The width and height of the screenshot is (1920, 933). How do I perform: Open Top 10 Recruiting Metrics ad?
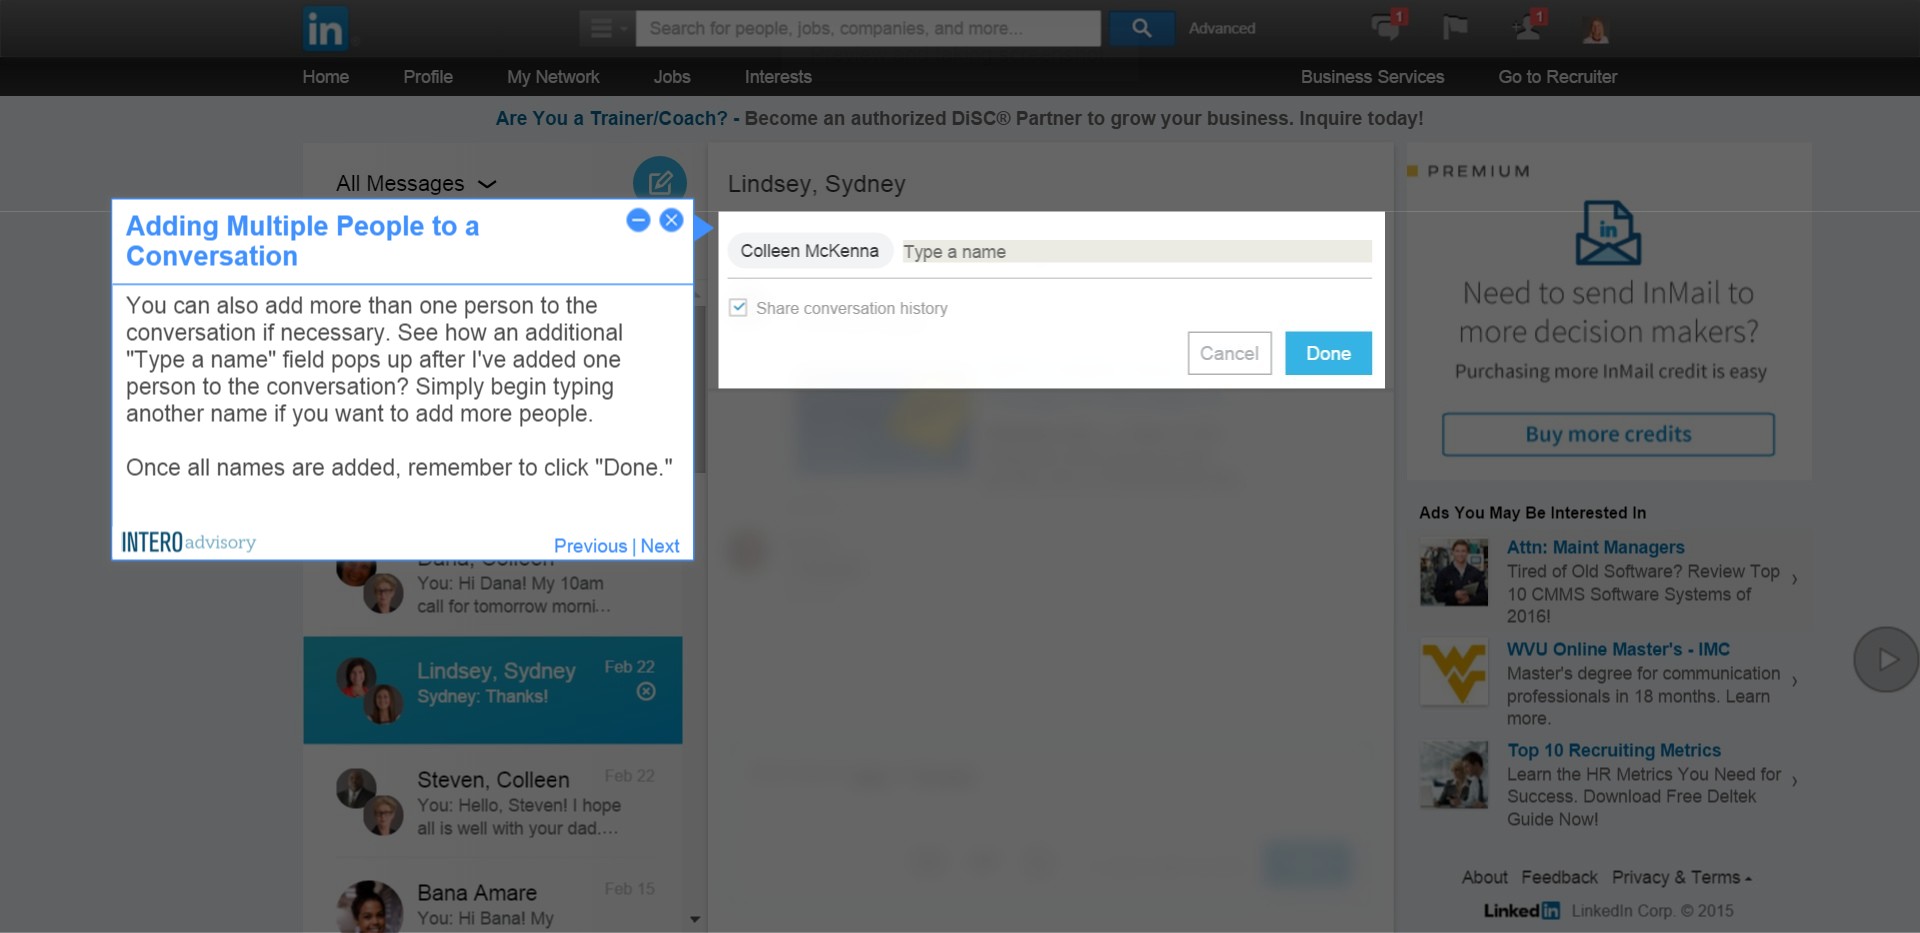[x=1614, y=750]
